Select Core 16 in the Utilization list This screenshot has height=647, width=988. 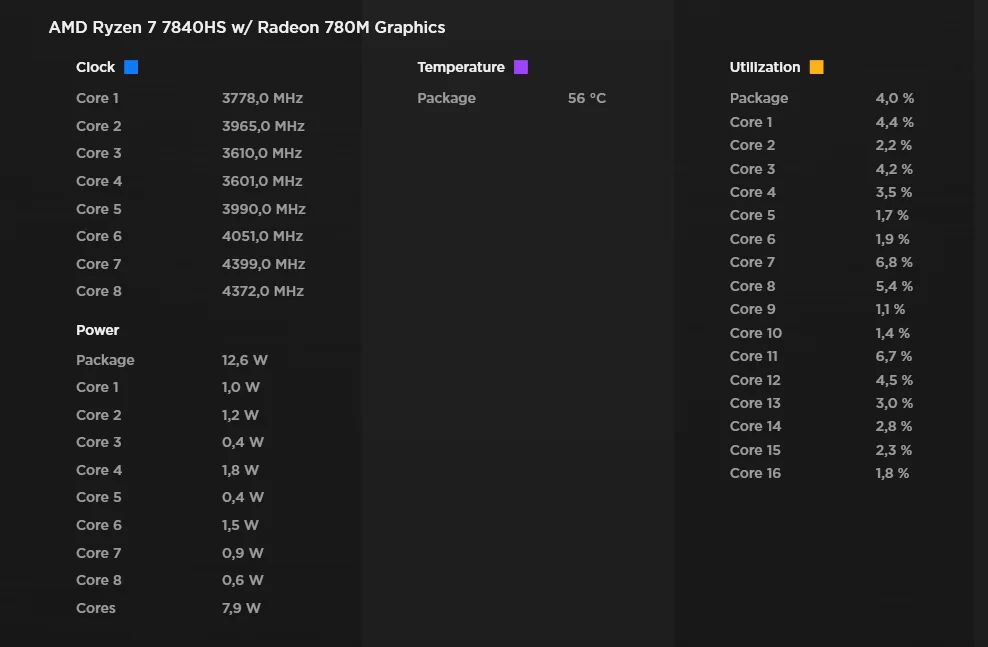tap(755, 473)
